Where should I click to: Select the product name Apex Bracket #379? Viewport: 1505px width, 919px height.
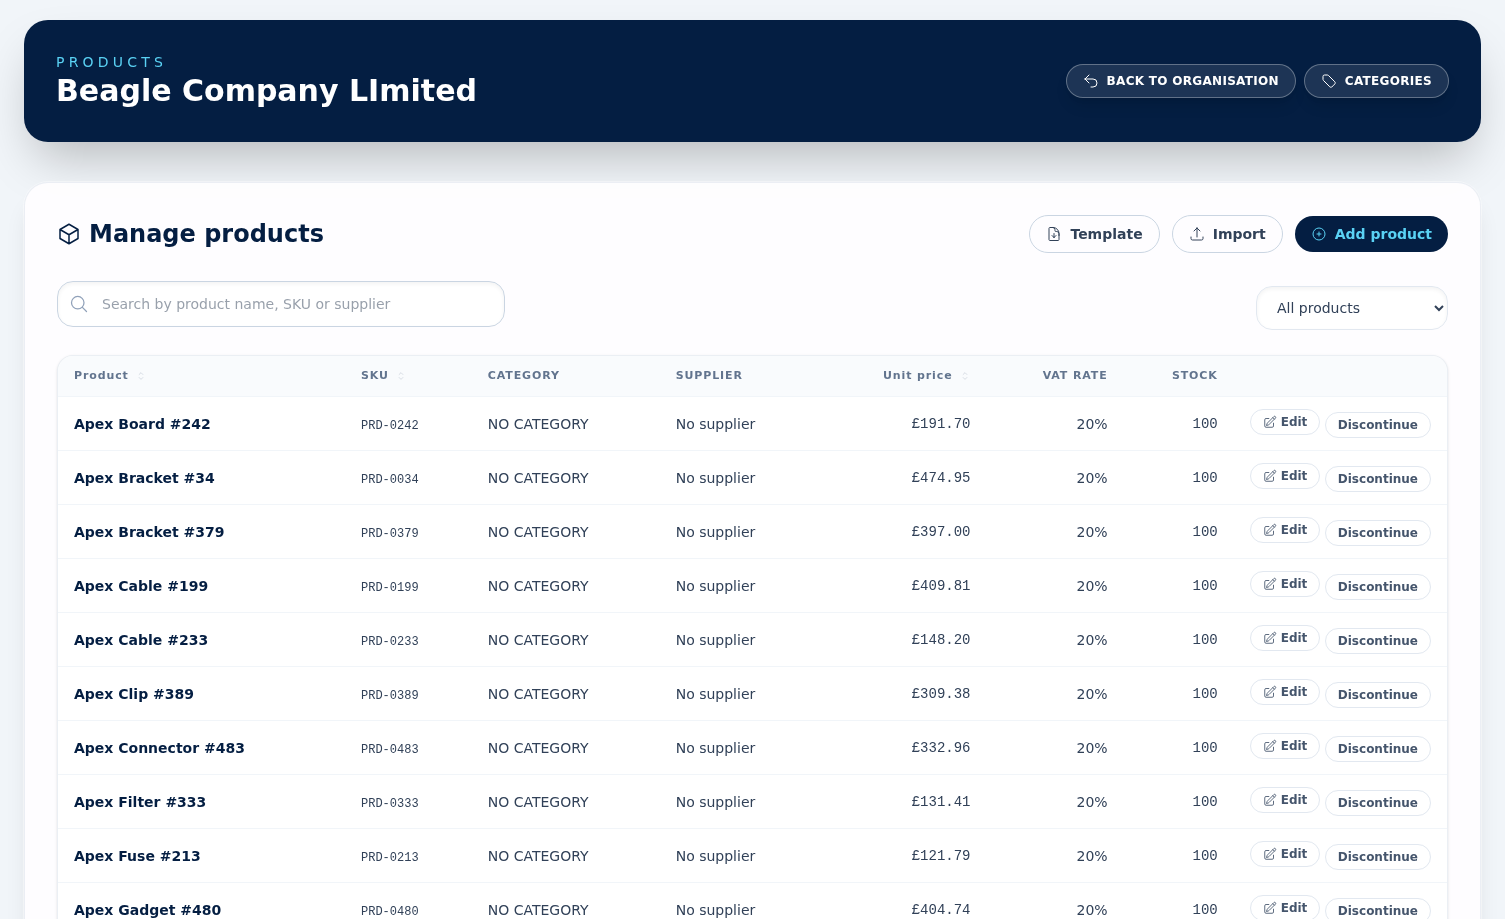tap(149, 532)
